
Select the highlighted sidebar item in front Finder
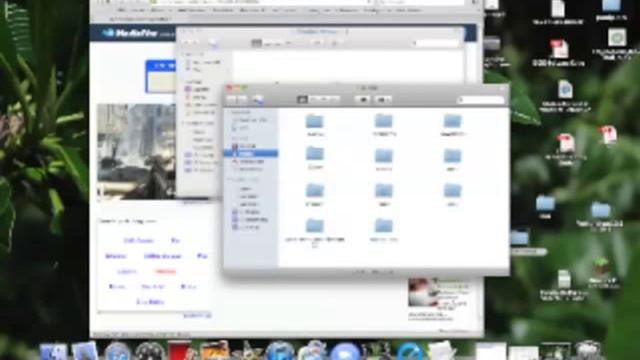(x=251, y=153)
